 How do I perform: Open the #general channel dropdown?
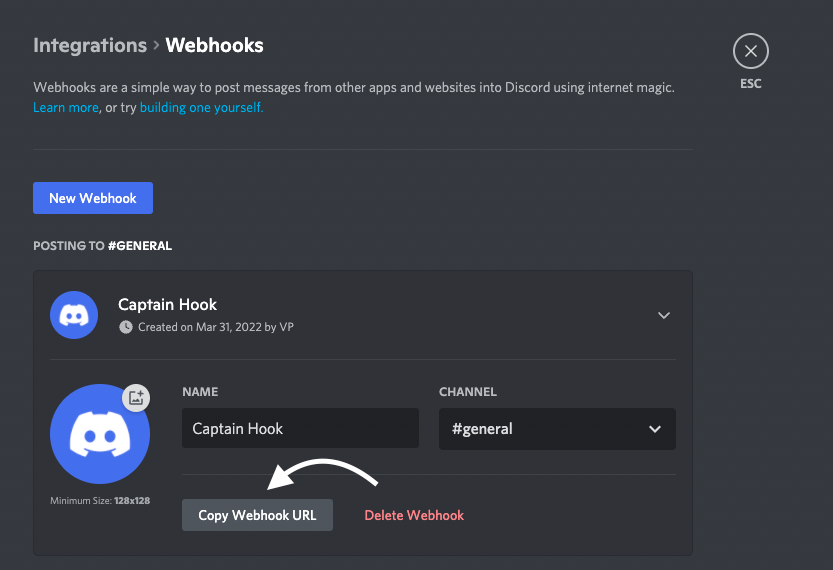(x=557, y=429)
